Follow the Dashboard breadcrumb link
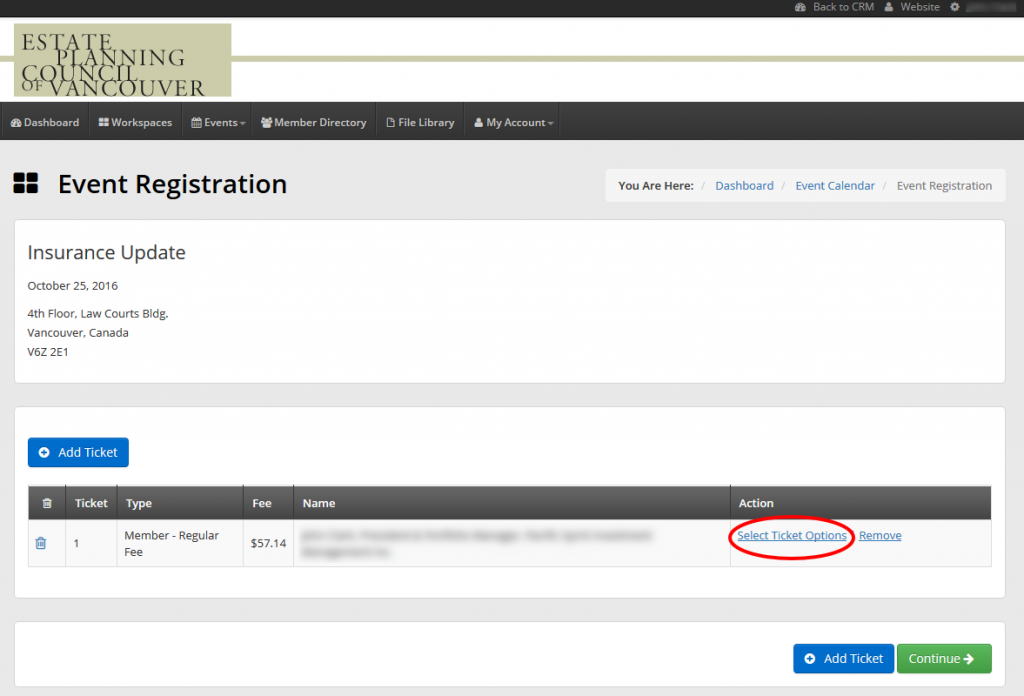1024x696 pixels. coord(744,185)
